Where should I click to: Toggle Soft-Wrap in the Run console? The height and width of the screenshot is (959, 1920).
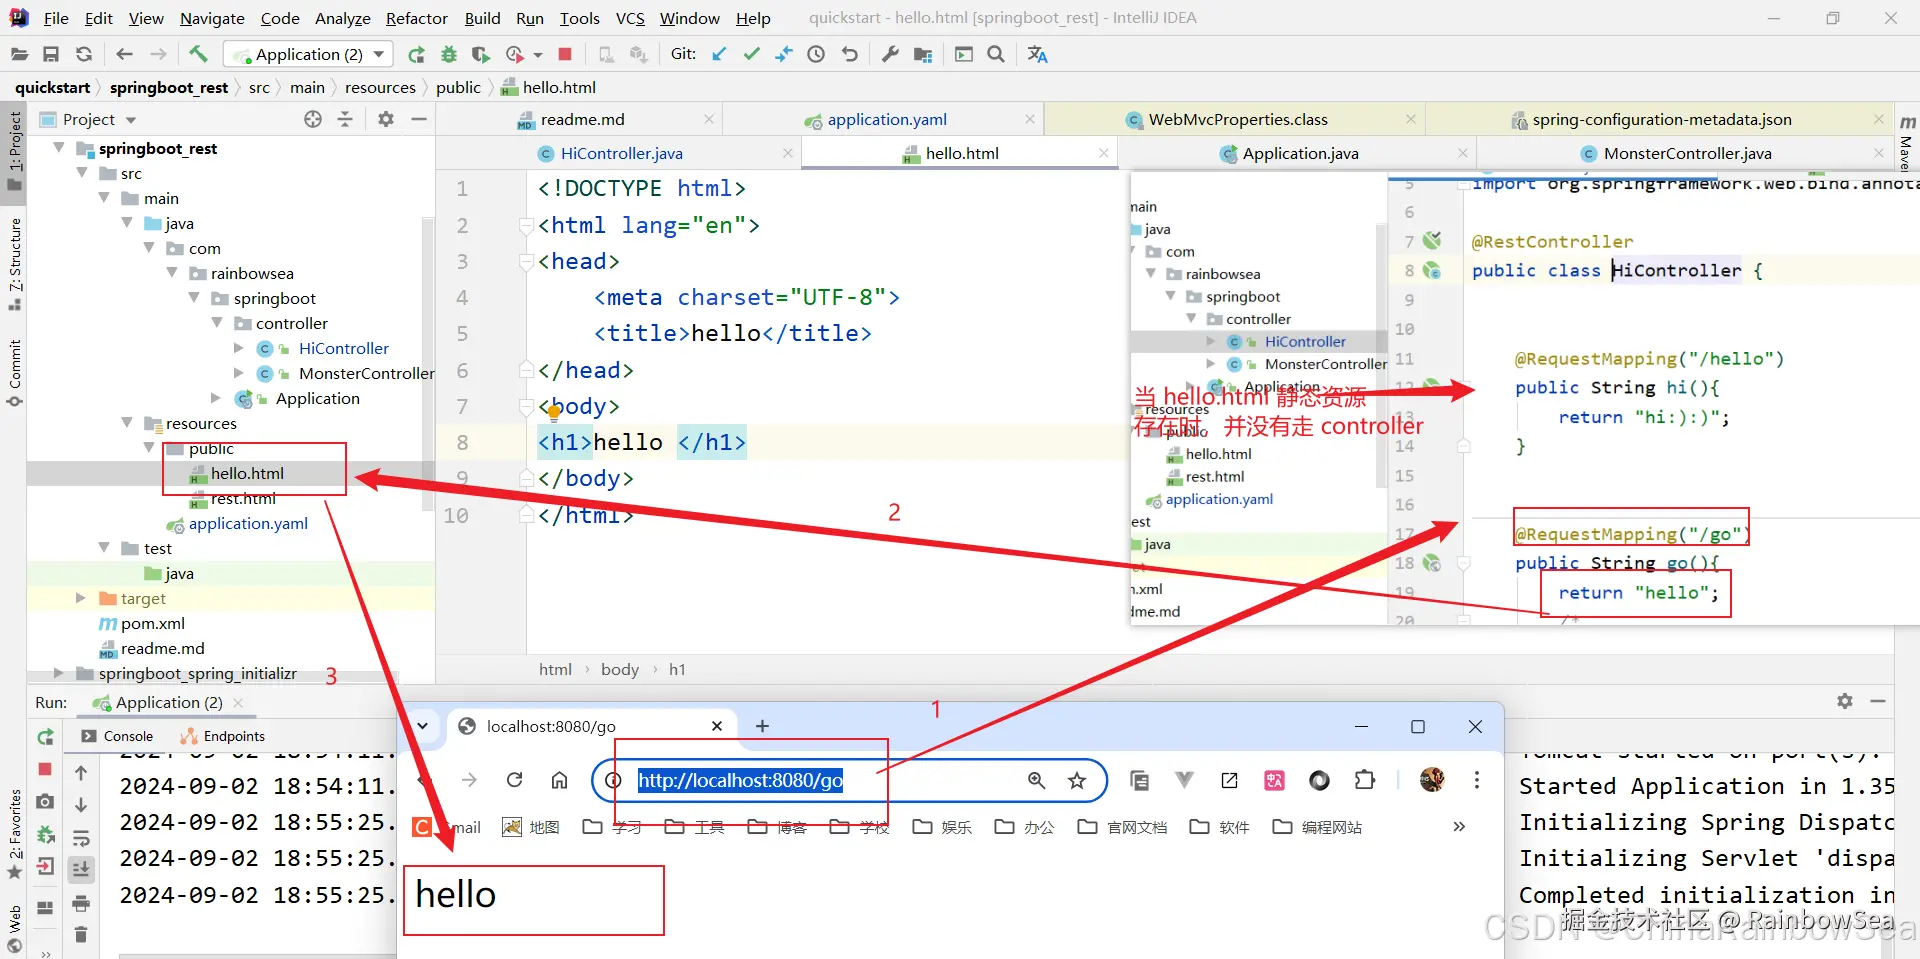(81, 838)
